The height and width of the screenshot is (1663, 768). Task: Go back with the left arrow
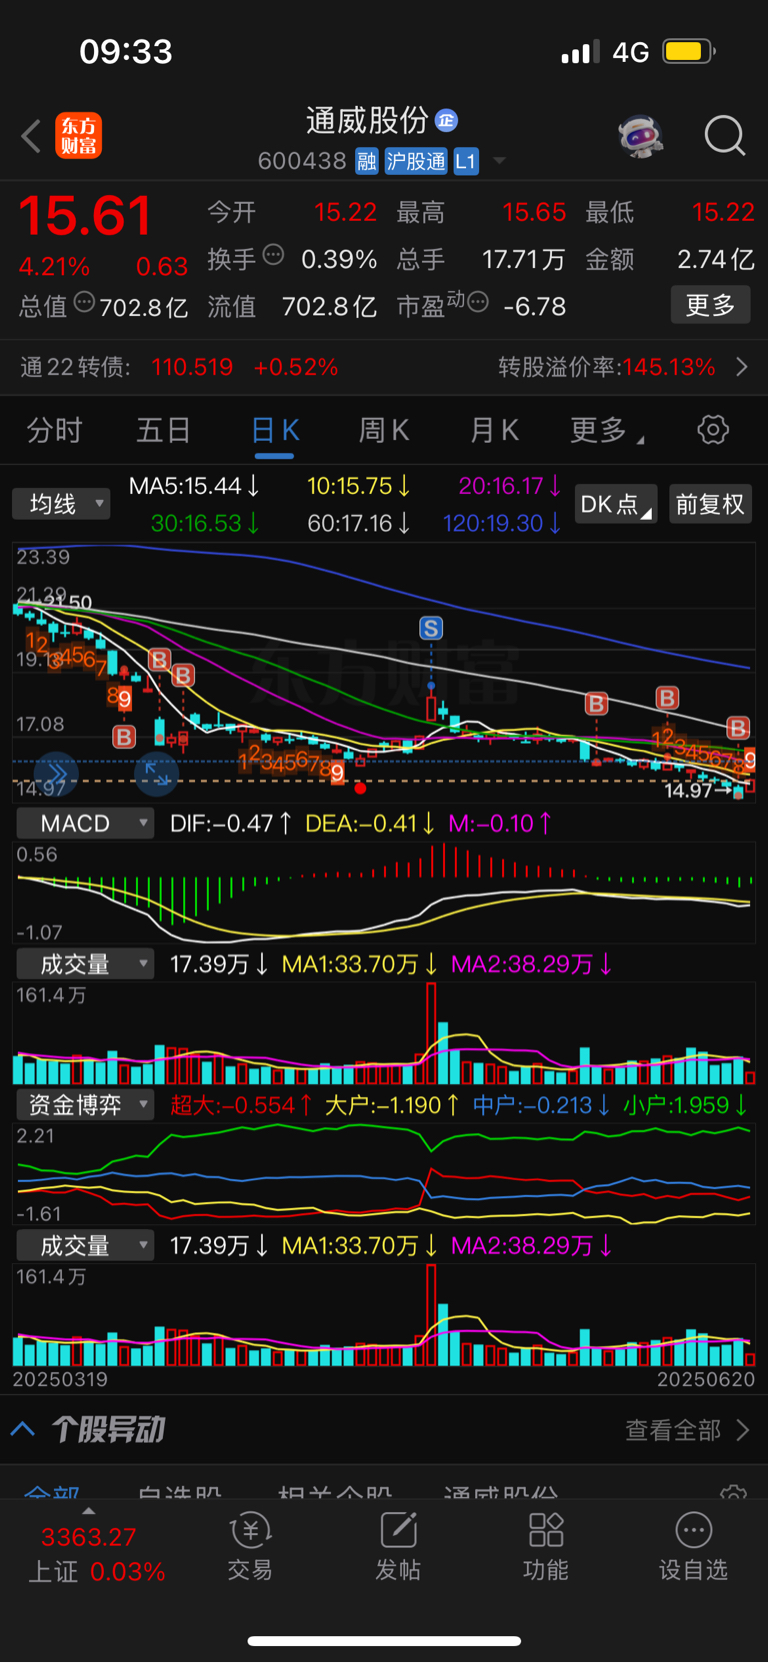pos(31,136)
